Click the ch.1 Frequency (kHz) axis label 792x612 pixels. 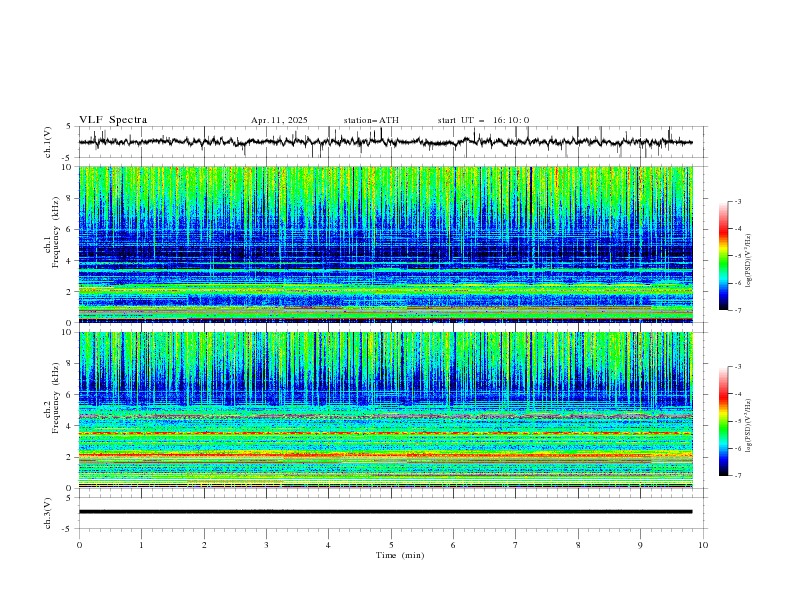point(51,233)
